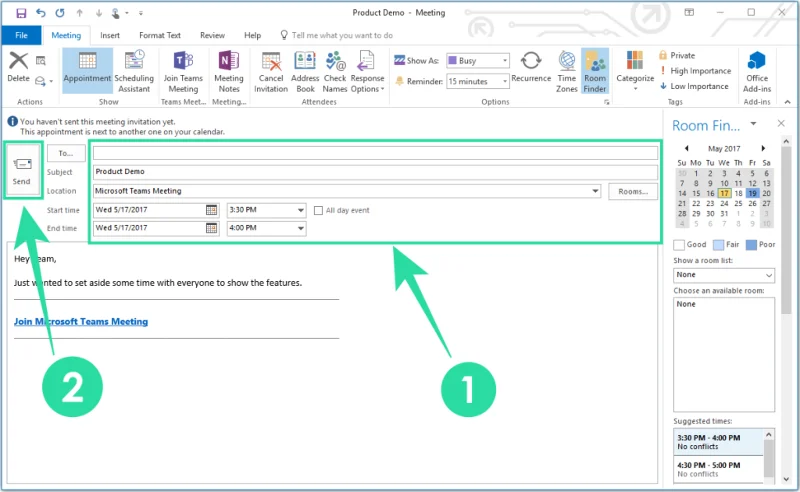
Task: Select May 19 in the calendar
Action: 752,193
